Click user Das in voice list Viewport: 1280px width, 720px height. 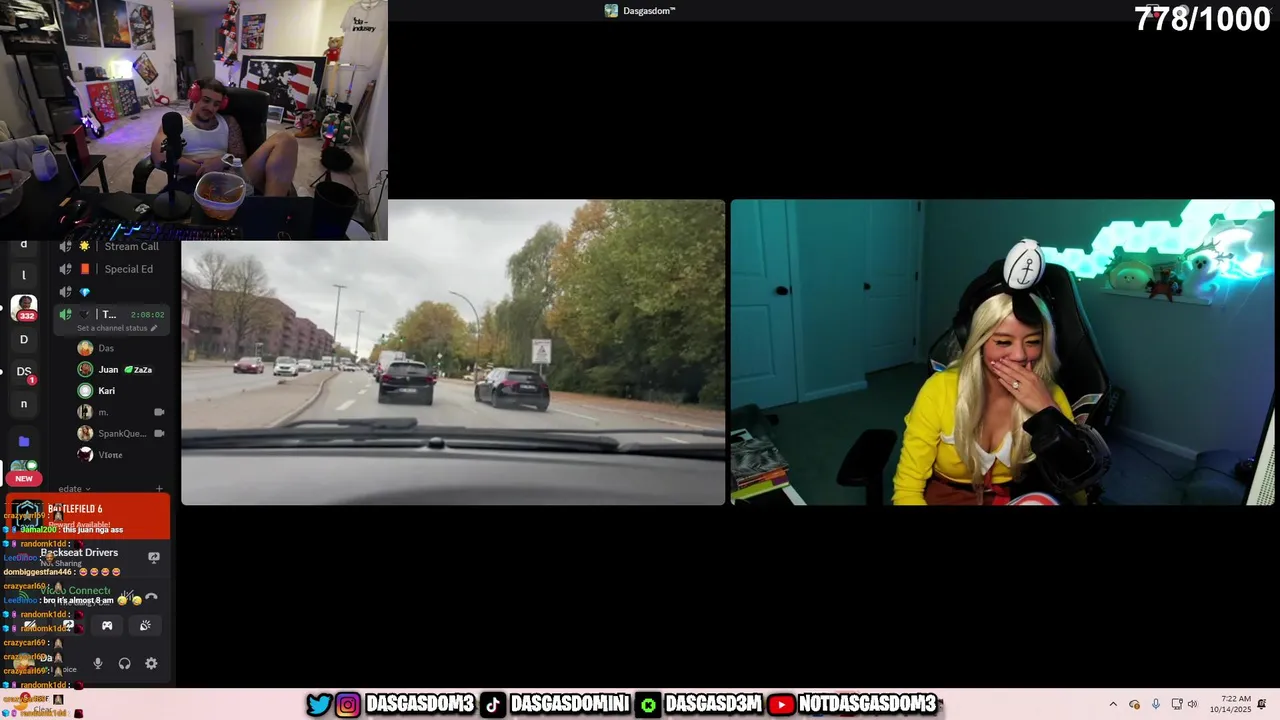[106, 348]
